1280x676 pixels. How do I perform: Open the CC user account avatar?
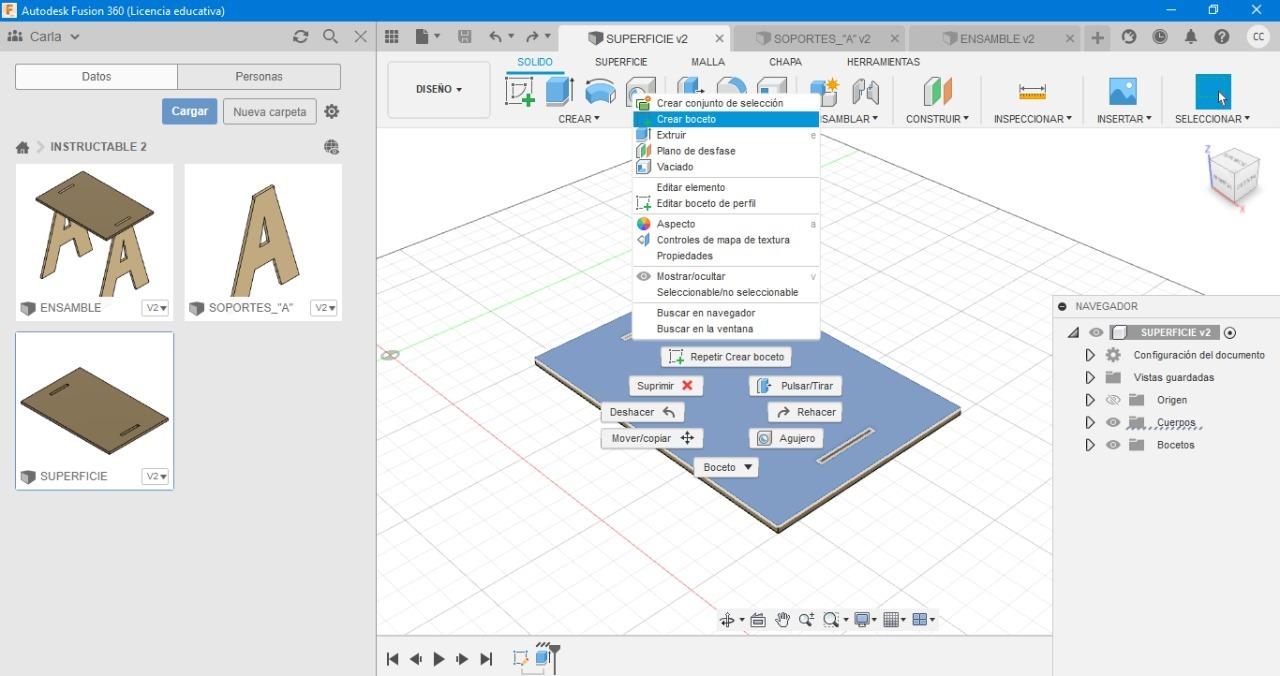click(x=1258, y=37)
